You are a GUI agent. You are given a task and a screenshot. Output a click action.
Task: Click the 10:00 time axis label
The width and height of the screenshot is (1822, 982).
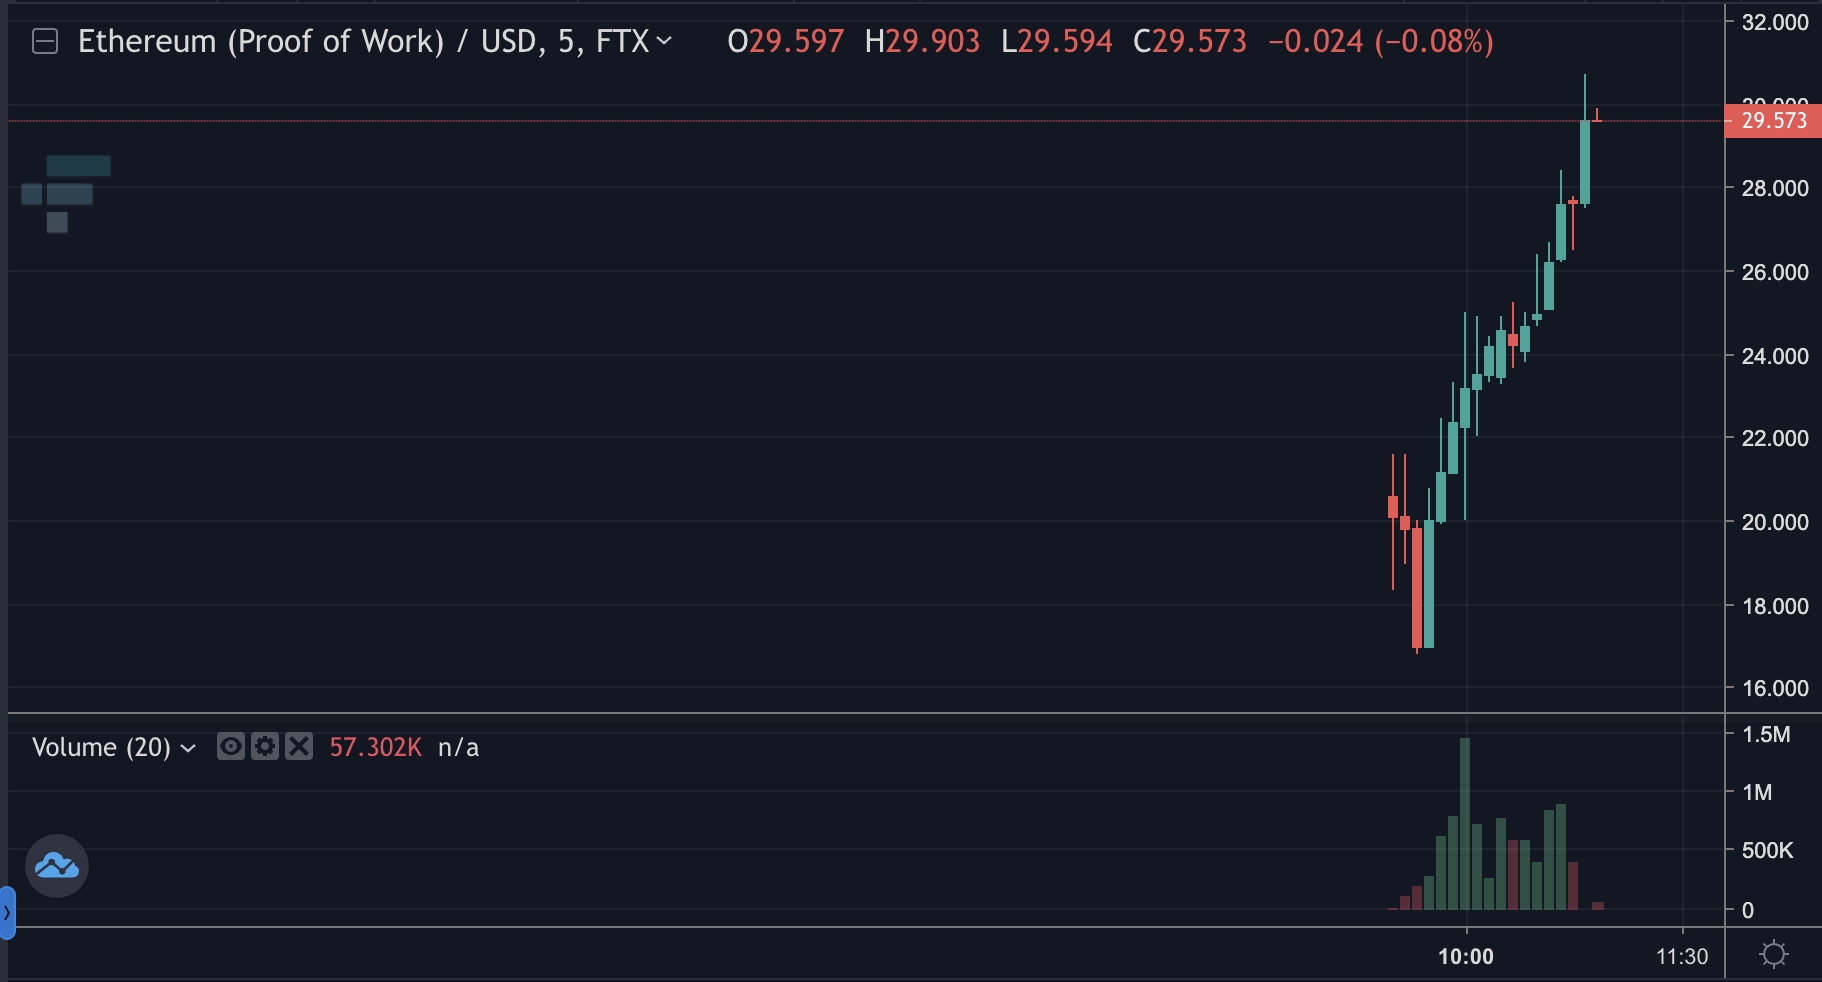(x=1466, y=957)
